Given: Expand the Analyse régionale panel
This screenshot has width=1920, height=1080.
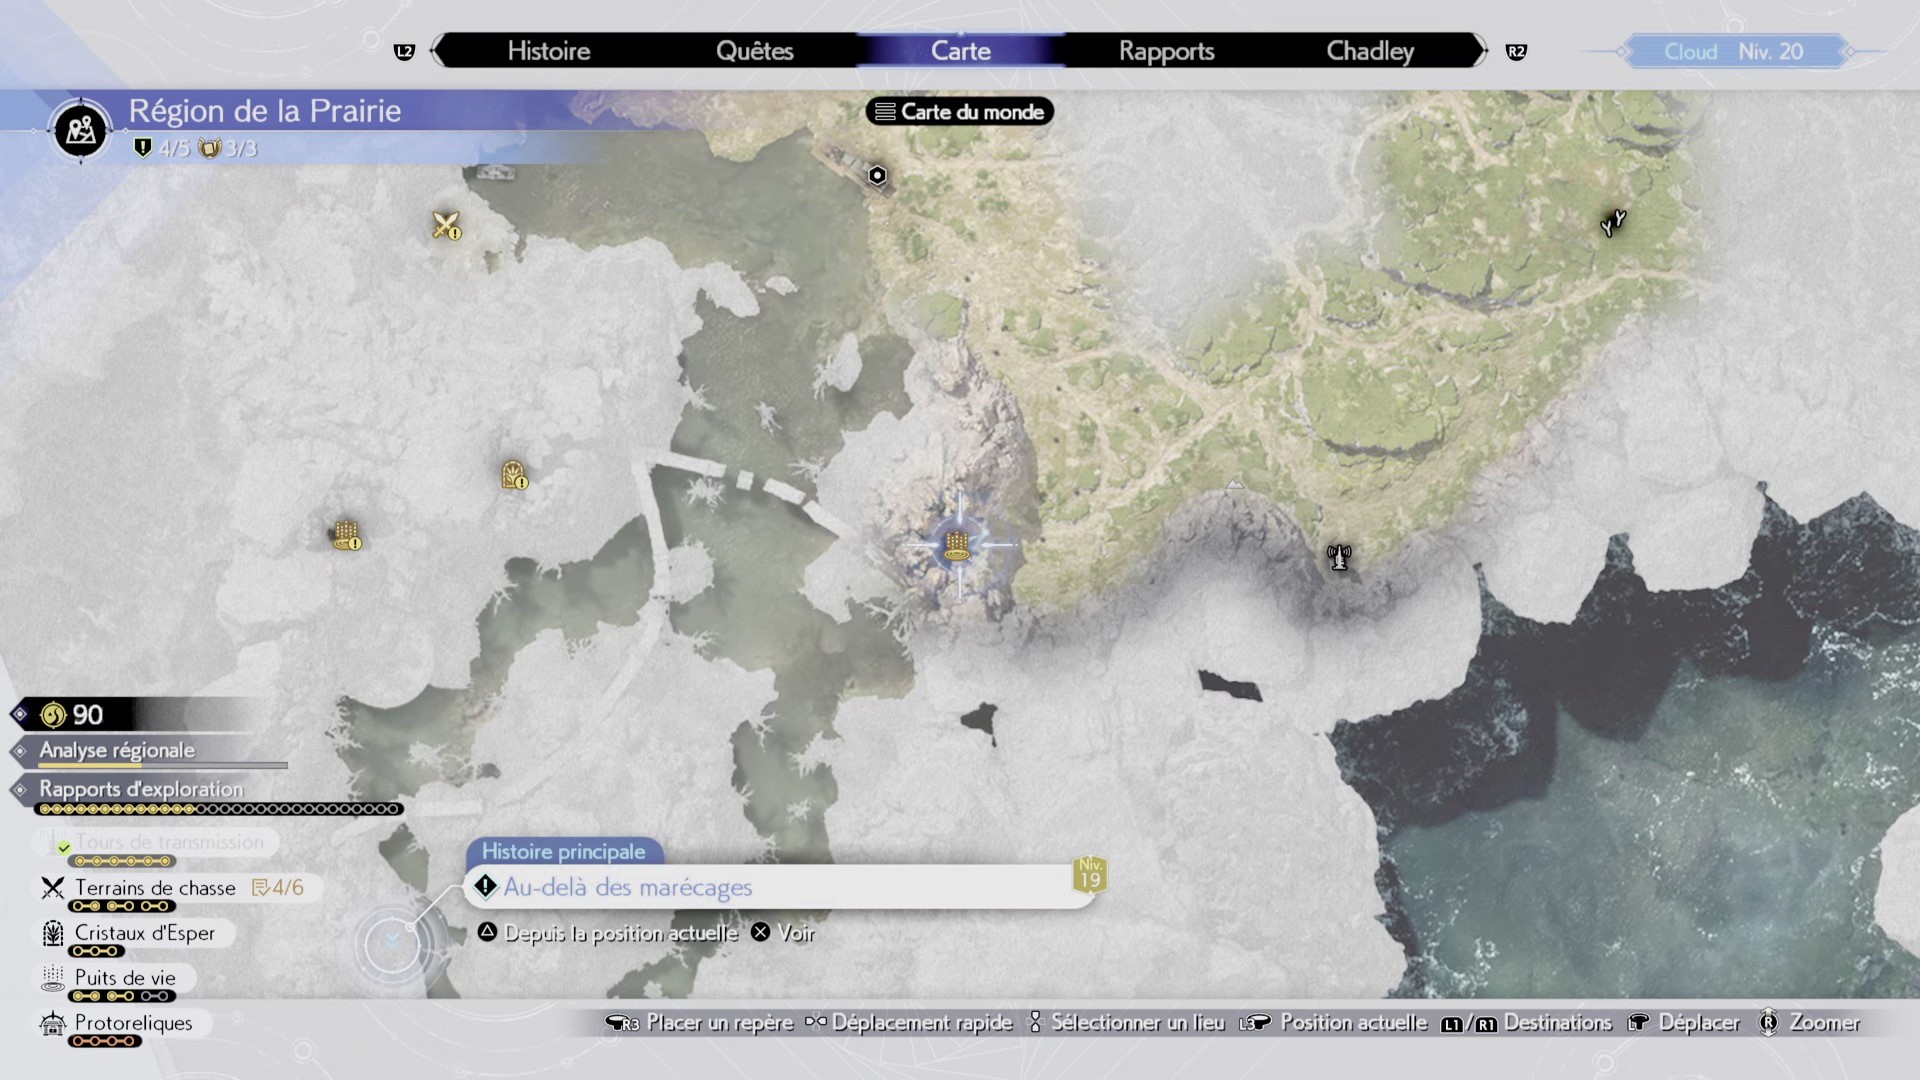Looking at the screenshot, I should [x=116, y=750].
